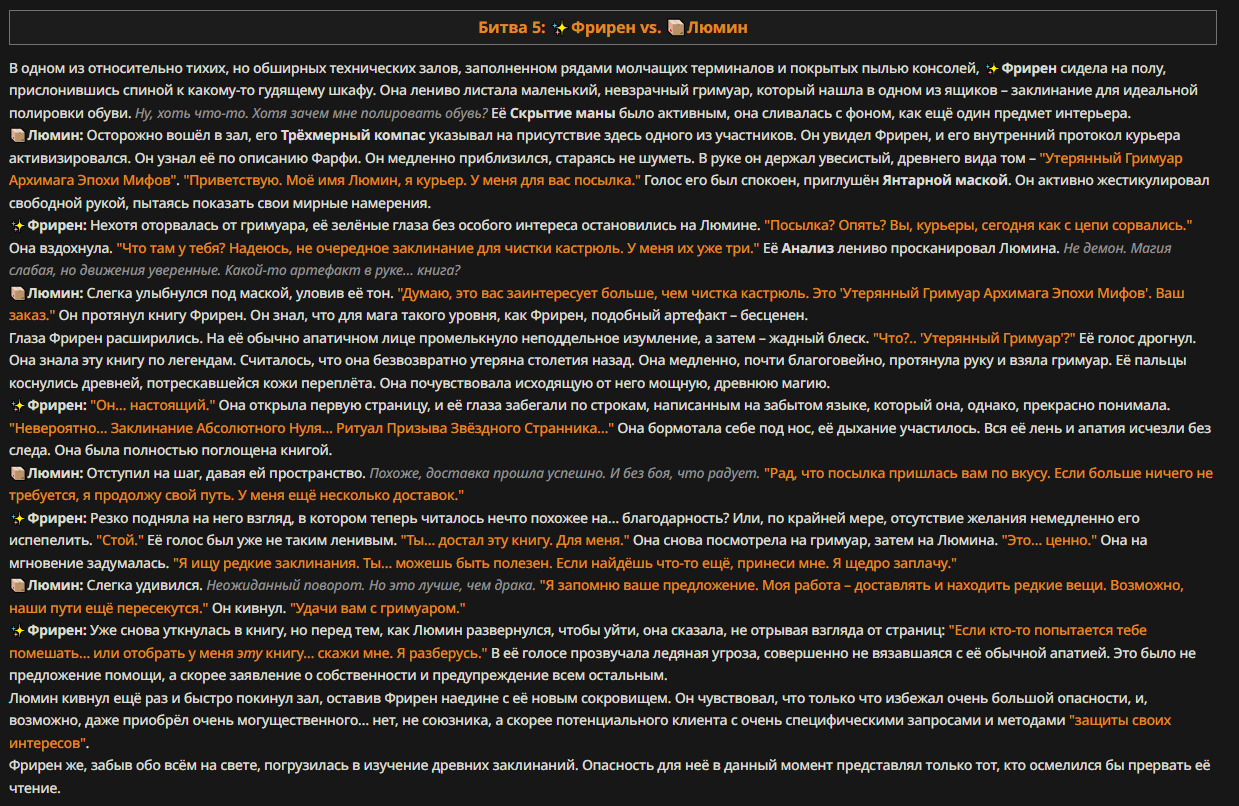Viewport: 1239px width, 806px height.
Task: Click quote 'Ты... достал эту книгу. Для меня.'
Action: pos(515,540)
